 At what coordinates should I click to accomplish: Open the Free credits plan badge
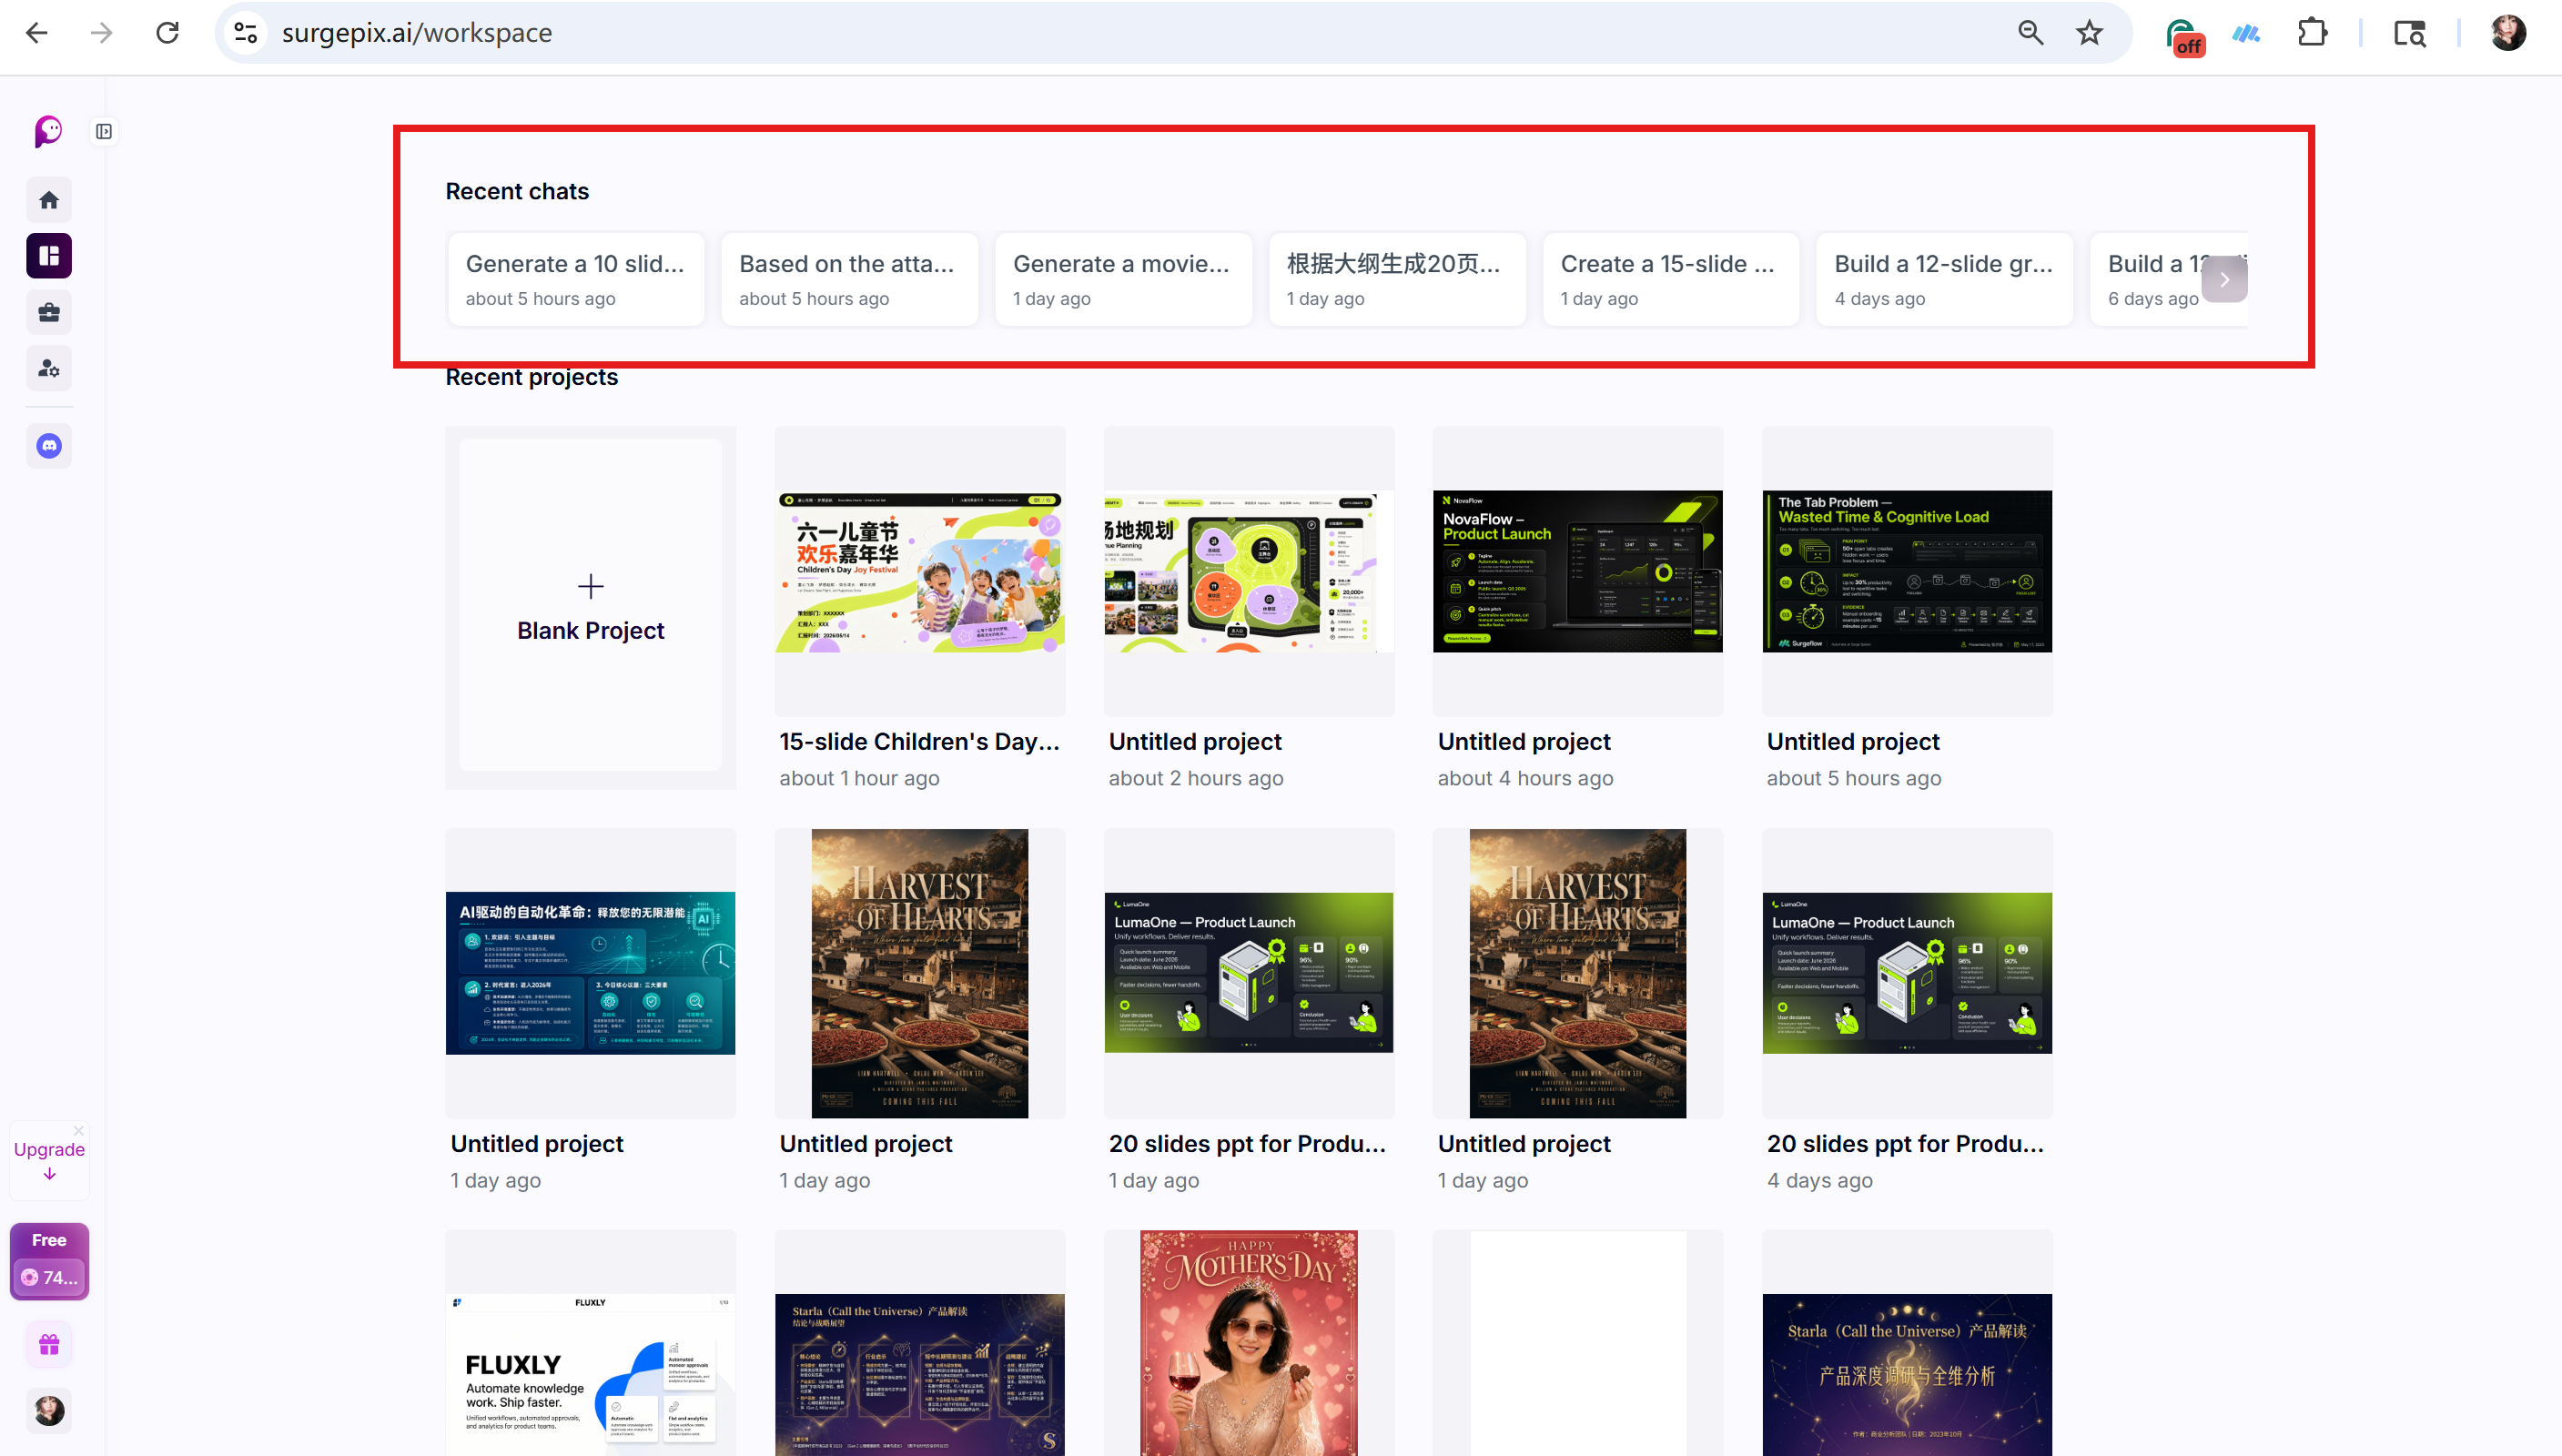coord(49,1261)
